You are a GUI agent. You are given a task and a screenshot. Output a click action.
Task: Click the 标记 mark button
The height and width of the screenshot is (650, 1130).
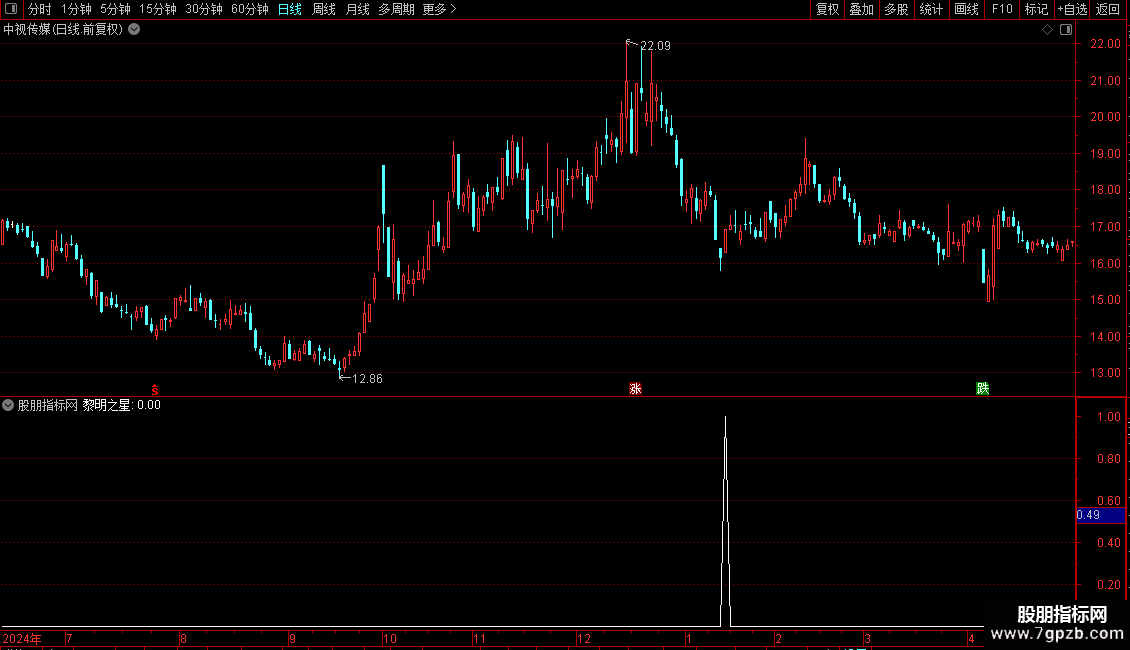click(x=1036, y=9)
